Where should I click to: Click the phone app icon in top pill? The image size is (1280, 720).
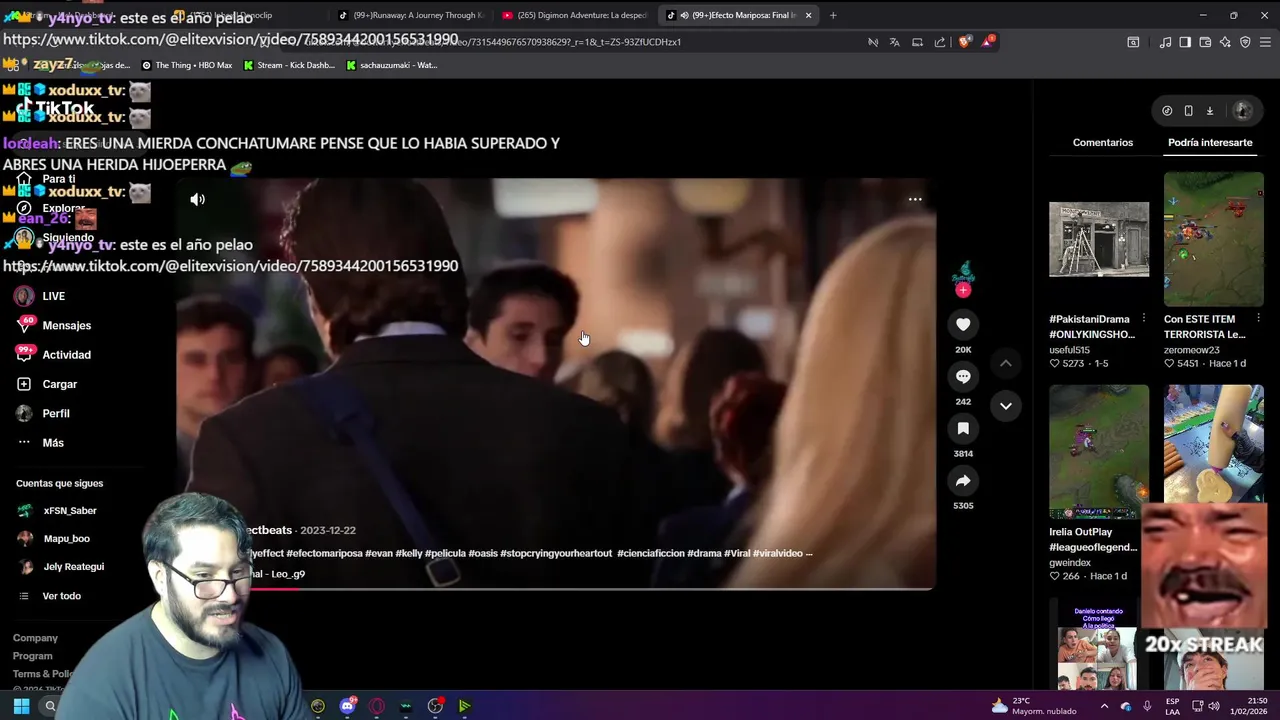coord(1188,111)
